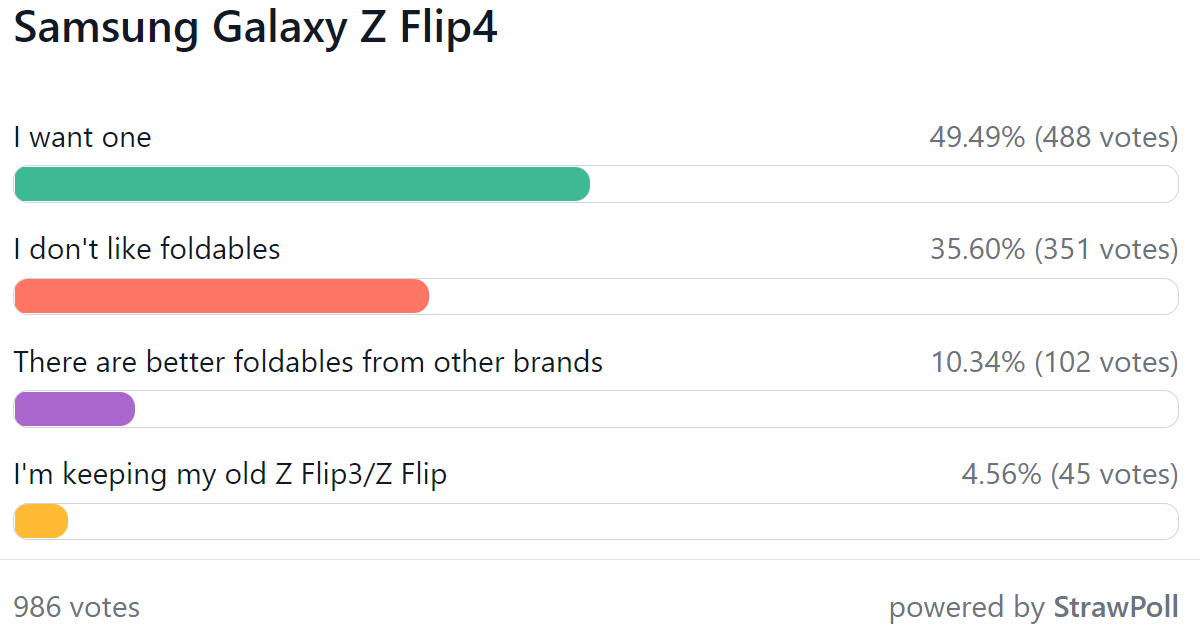Click the purple 'better foldables' progress bar

[x=74, y=409]
